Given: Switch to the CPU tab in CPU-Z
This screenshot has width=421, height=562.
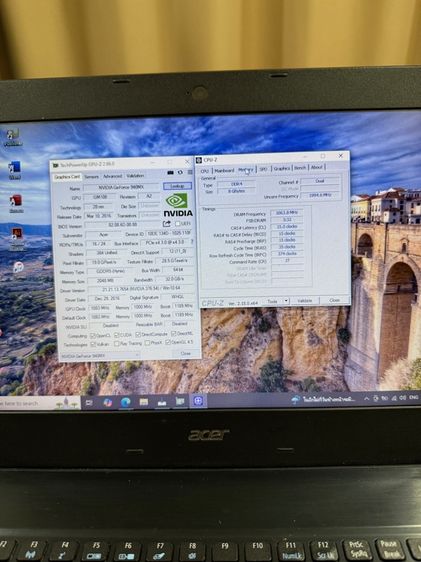Looking at the screenshot, I should click(205, 171).
